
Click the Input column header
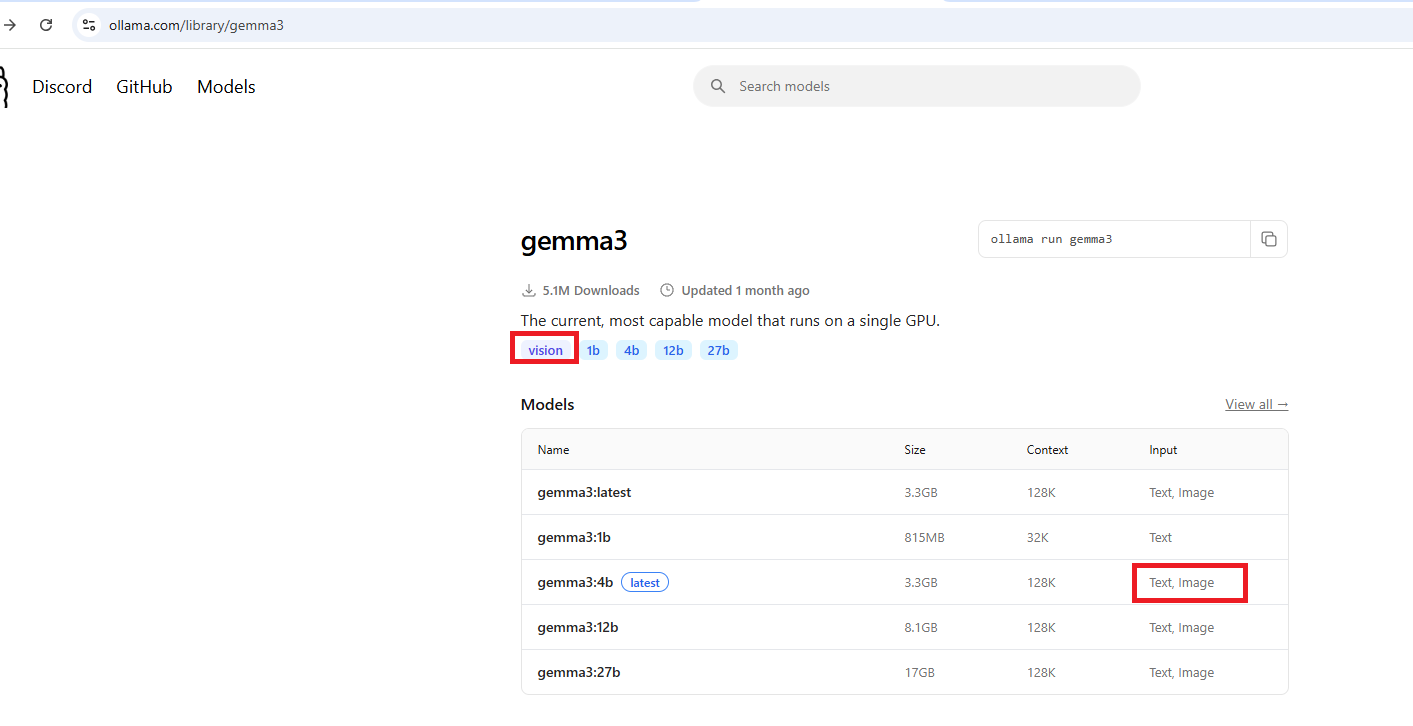point(1163,450)
